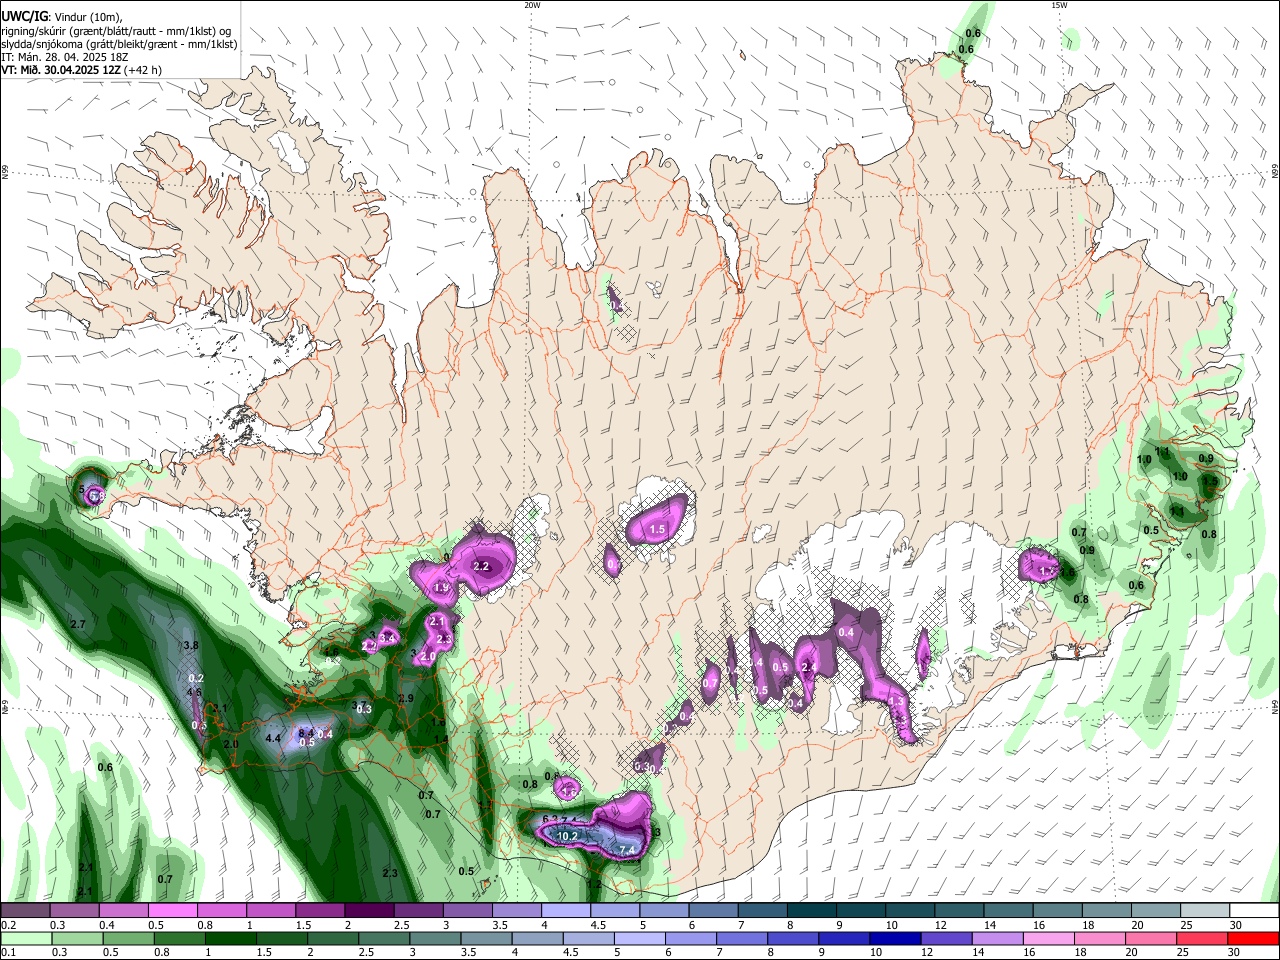Click the 2.9 rain value on the map
The image size is (1280, 960).
tap(406, 698)
